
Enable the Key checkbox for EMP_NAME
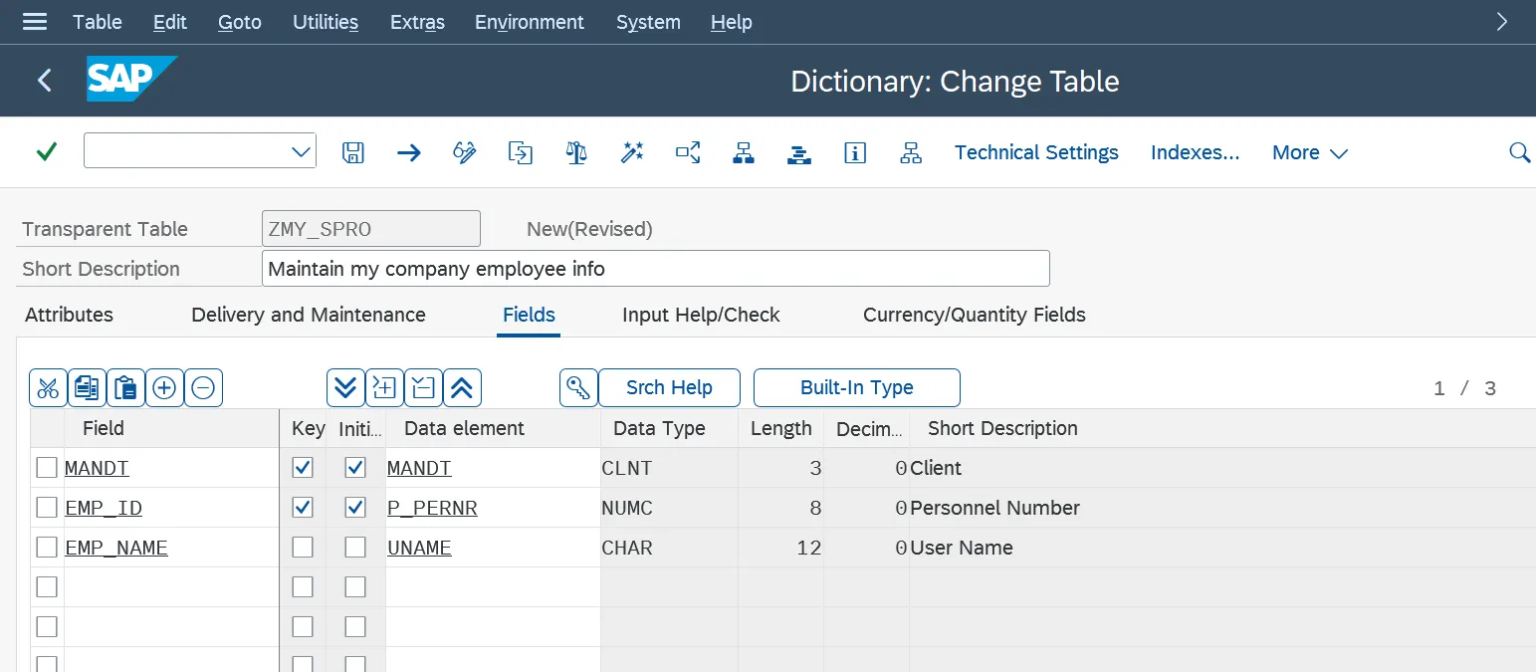click(x=303, y=546)
